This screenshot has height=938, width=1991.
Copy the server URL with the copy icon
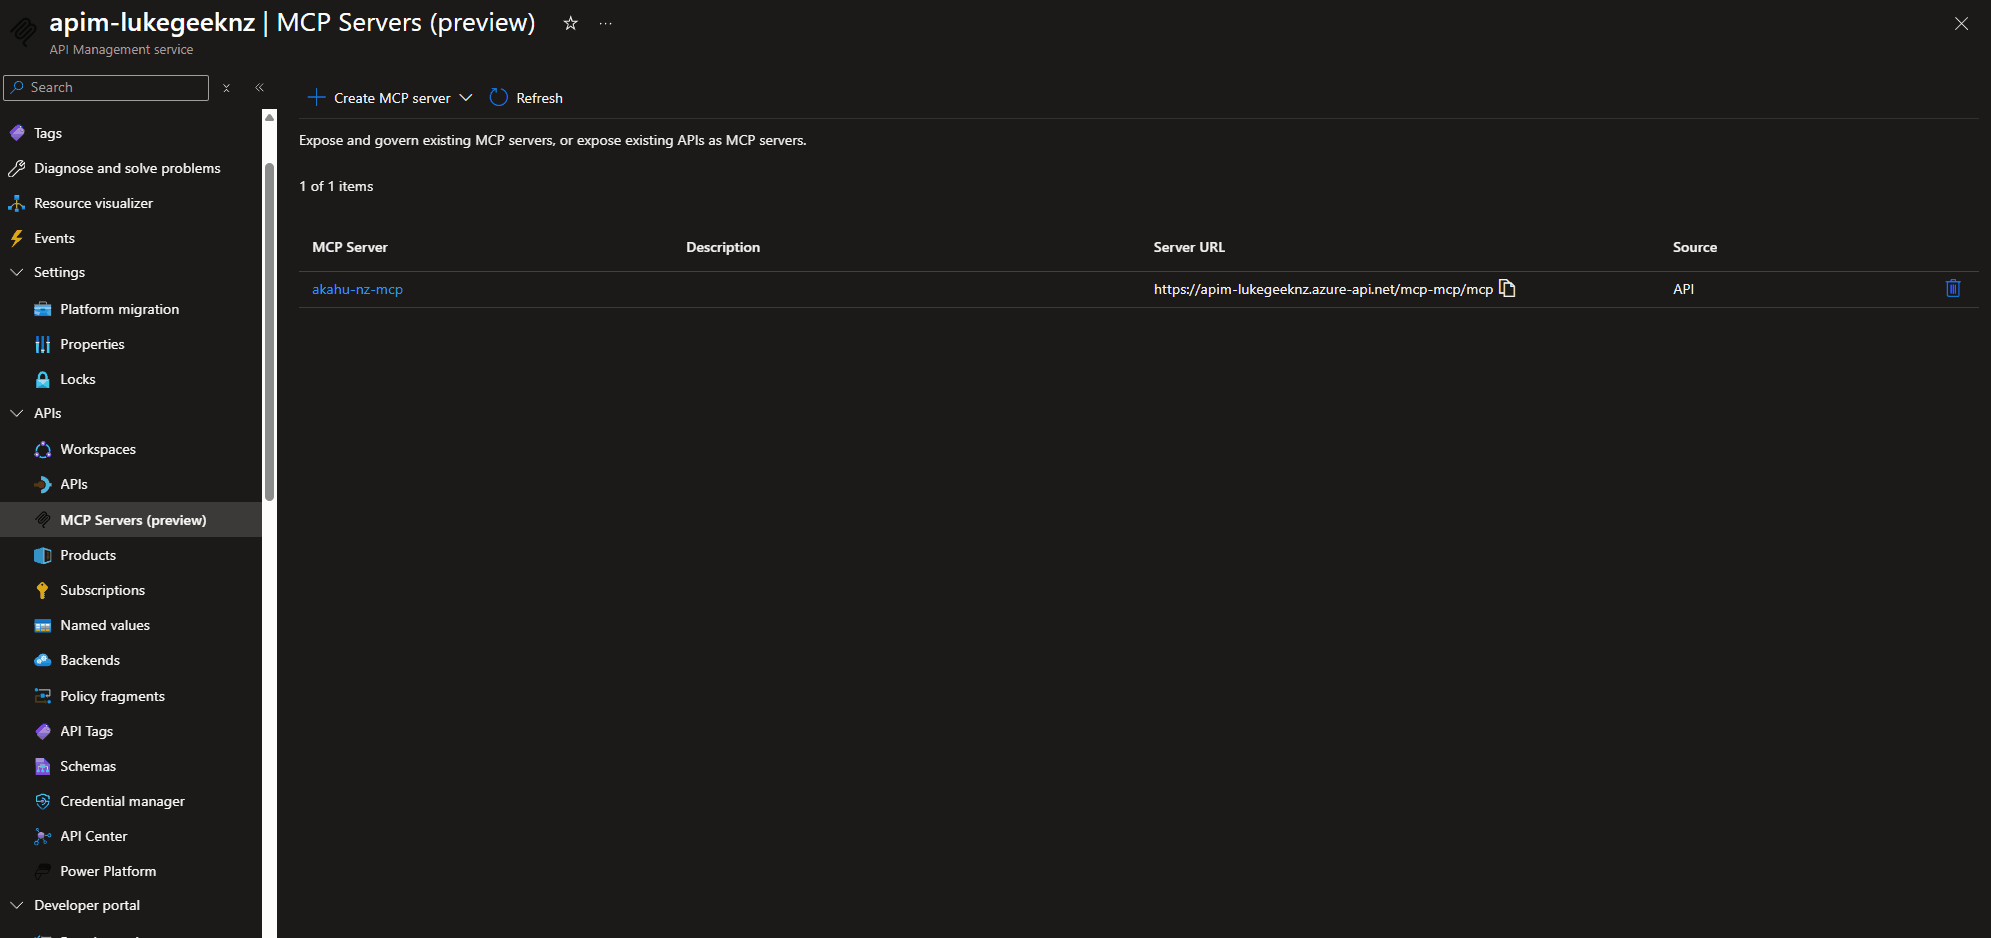coord(1508,288)
